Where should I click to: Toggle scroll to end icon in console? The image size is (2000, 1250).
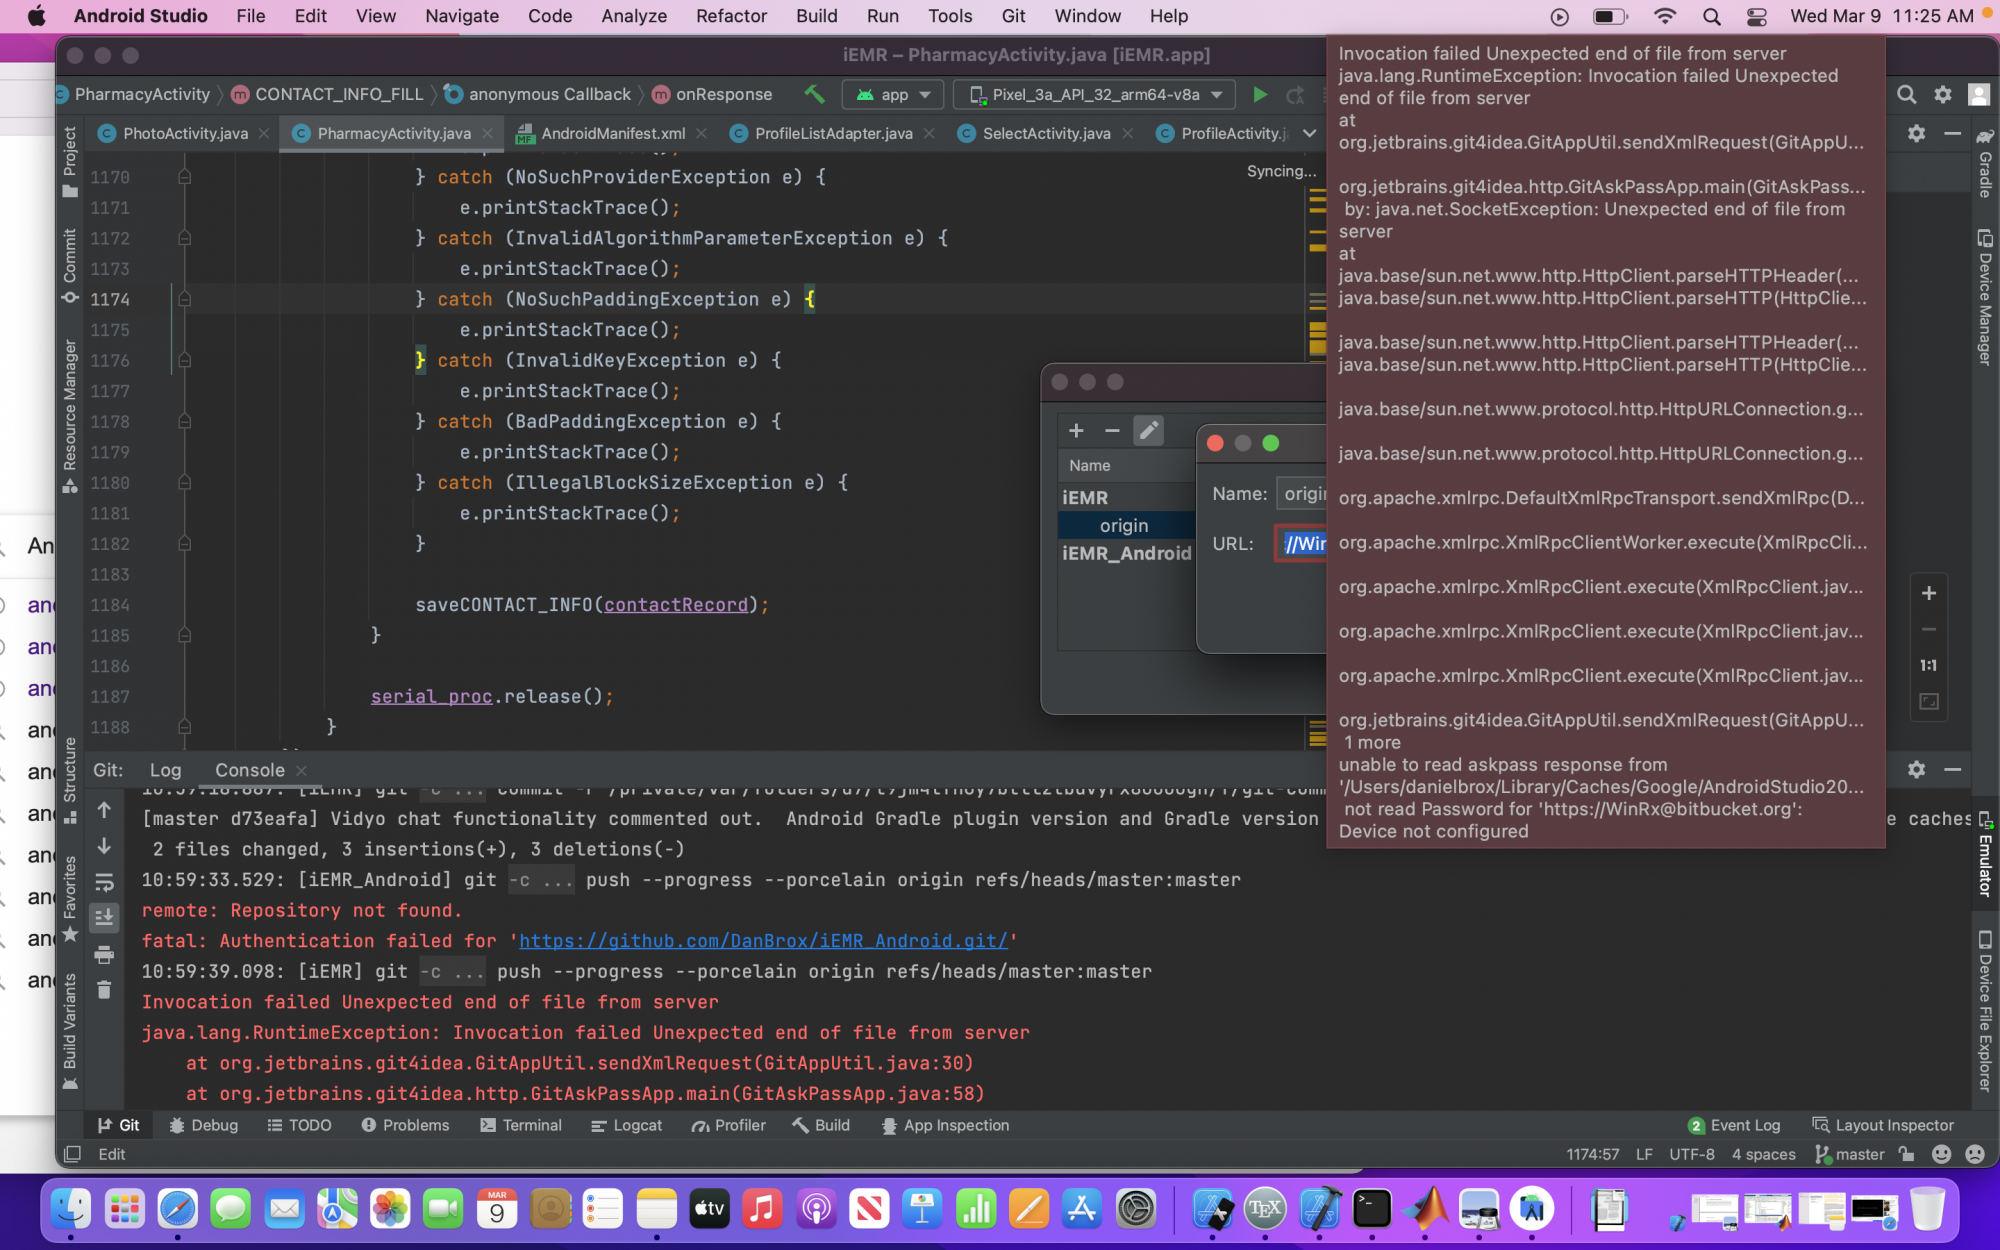[104, 918]
